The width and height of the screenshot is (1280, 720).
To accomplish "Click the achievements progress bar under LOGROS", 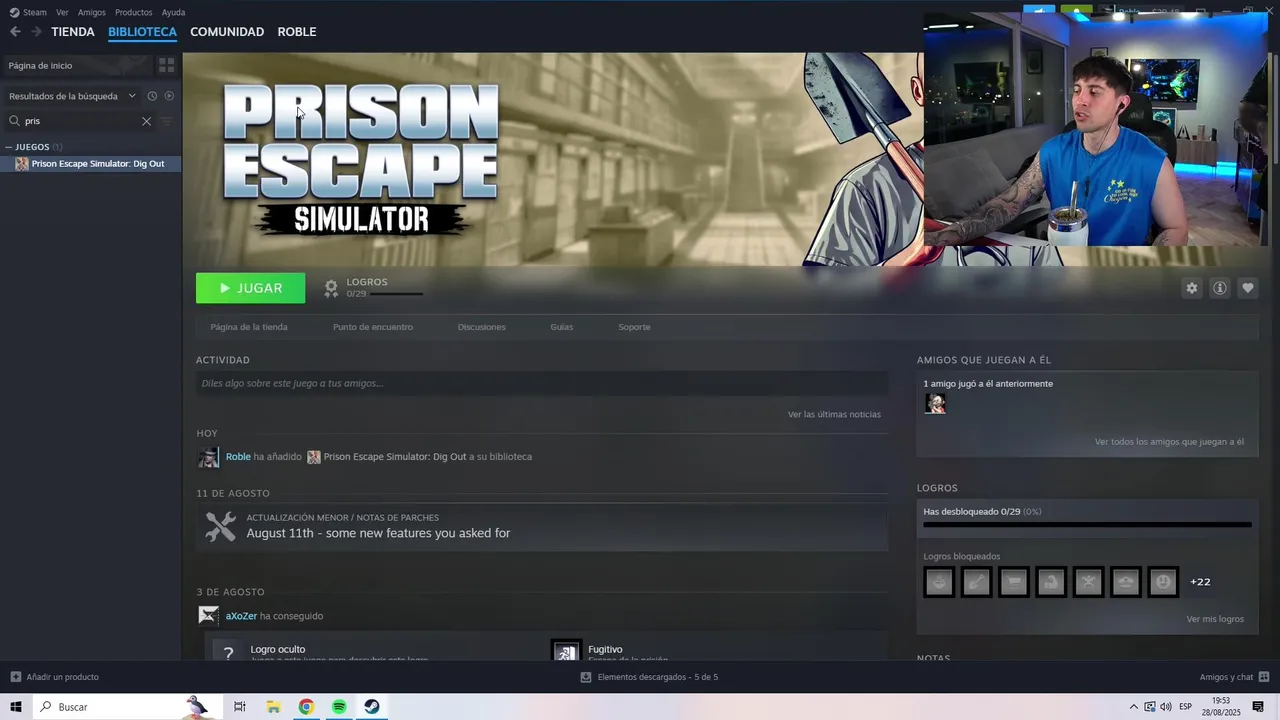I will point(396,294).
